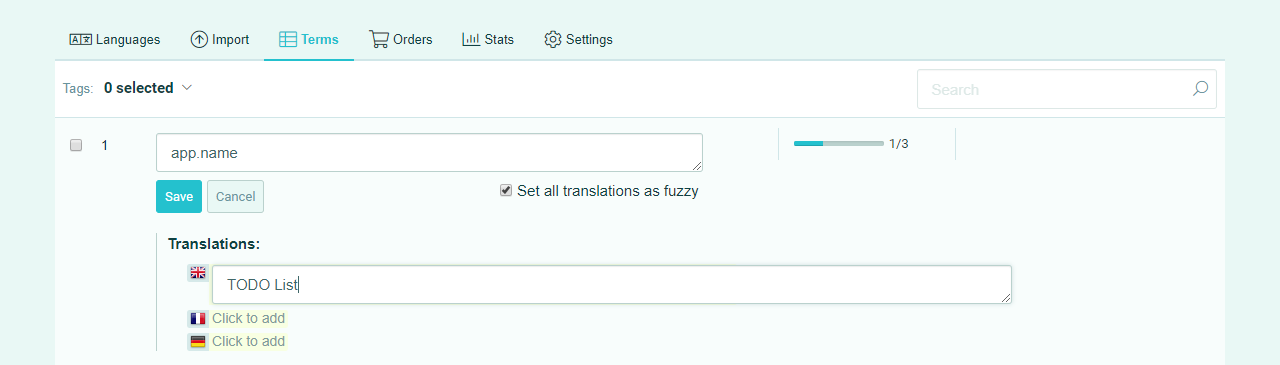Viewport: 1280px width, 365px height.
Task: Click the English translation text box
Action: tap(612, 285)
